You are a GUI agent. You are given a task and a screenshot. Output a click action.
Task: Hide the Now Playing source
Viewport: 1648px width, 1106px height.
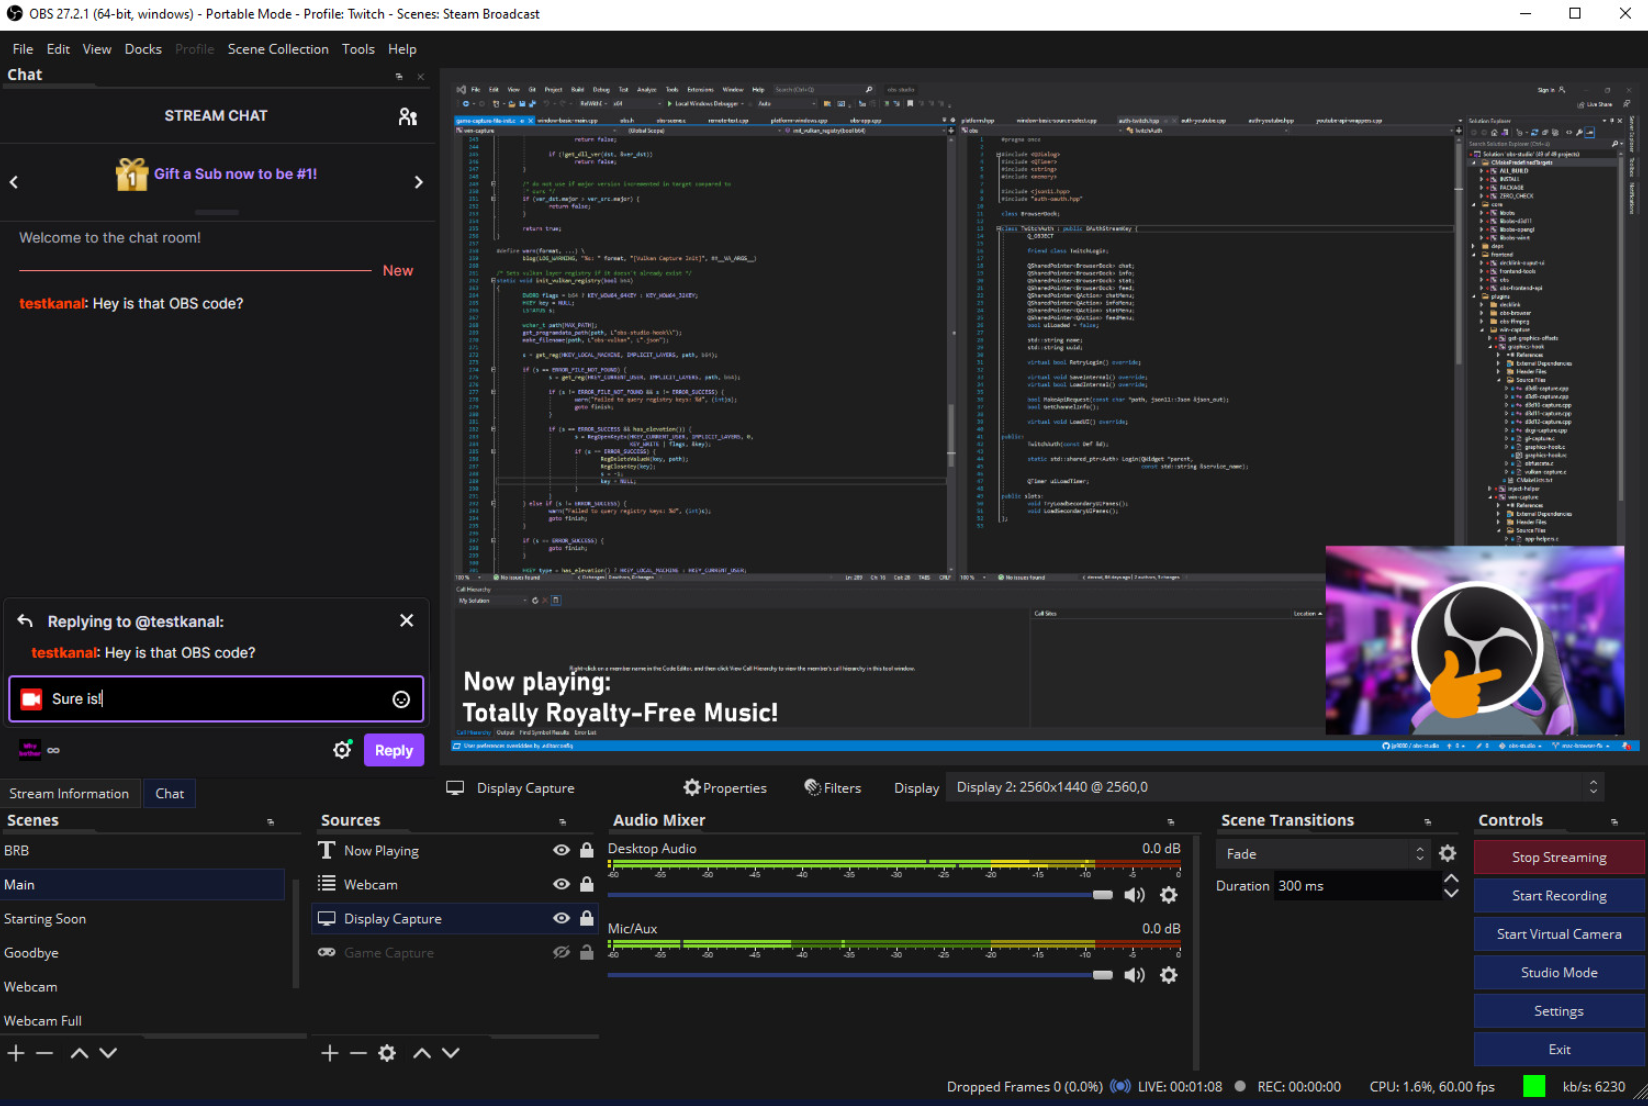tap(561, 851)
